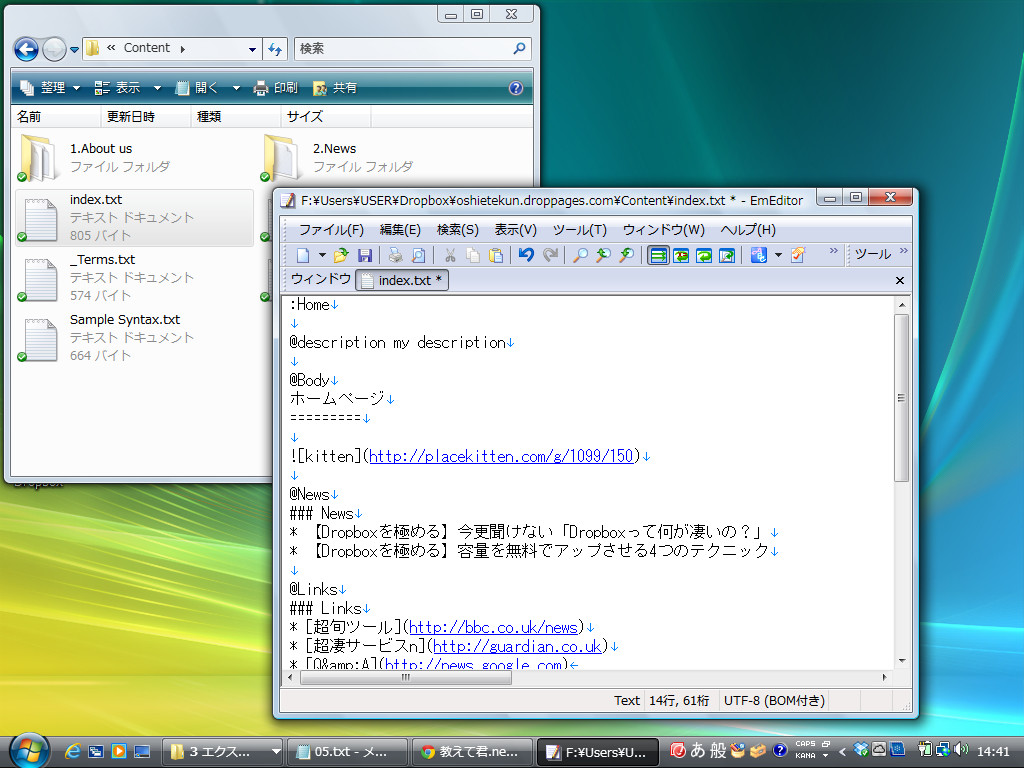Viewport: 1024px width, 768px height.
Task: Save the document with the floppy icon
Action: 364,255
